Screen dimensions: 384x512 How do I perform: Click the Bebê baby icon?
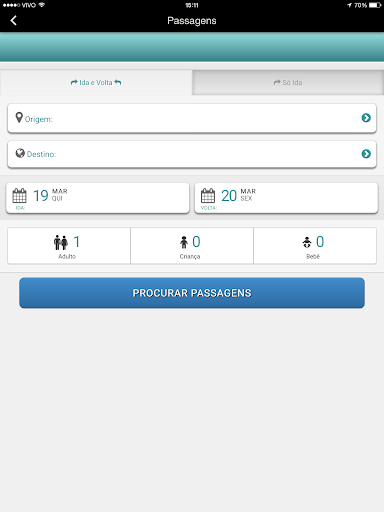click(307, 242)
